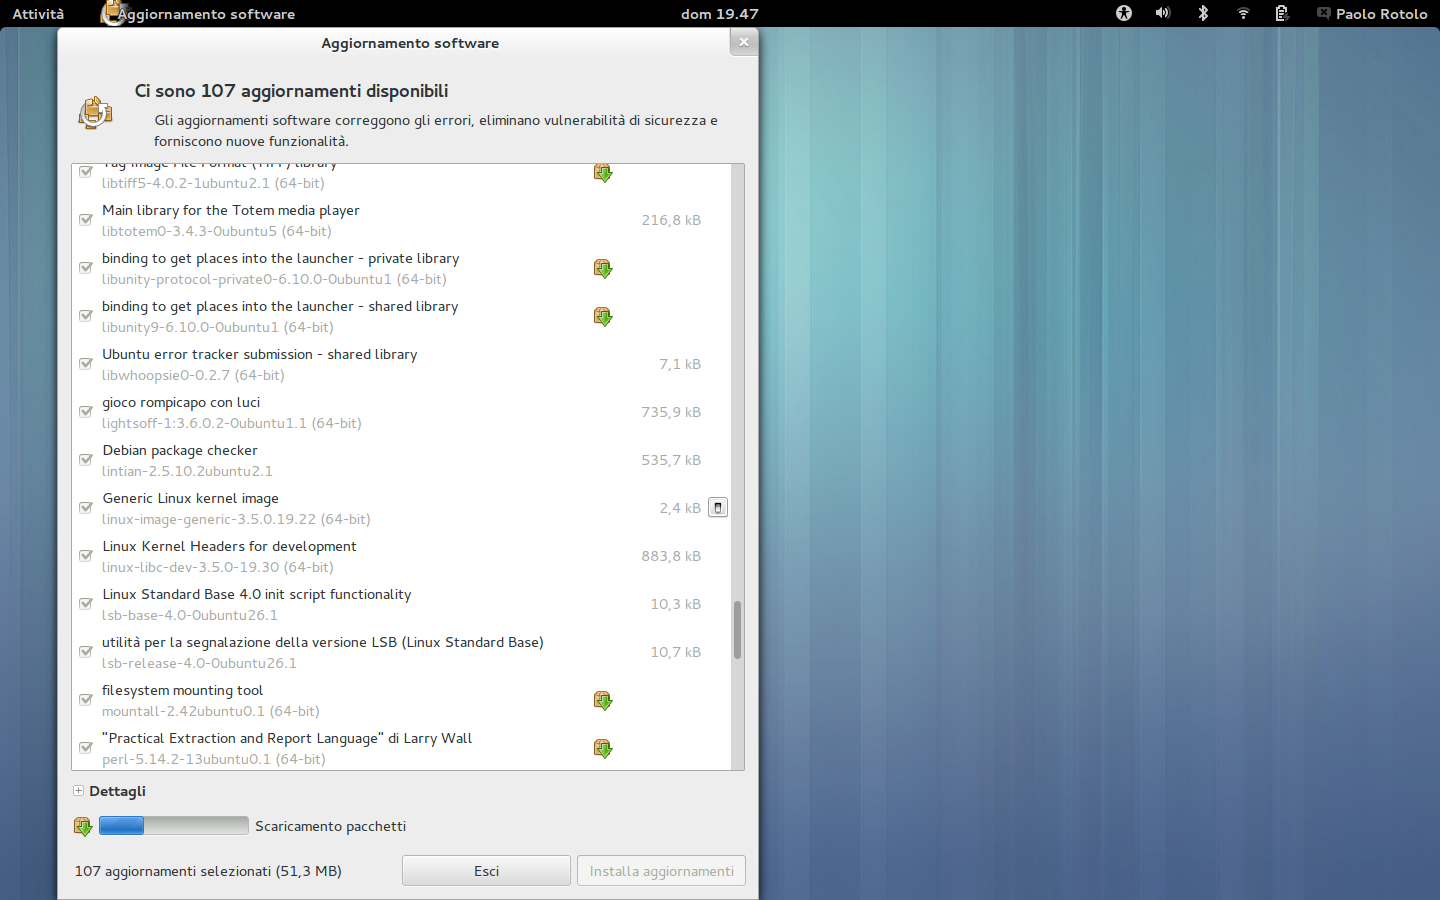
Task: Click the Esci button
Action: coord(486,871)
